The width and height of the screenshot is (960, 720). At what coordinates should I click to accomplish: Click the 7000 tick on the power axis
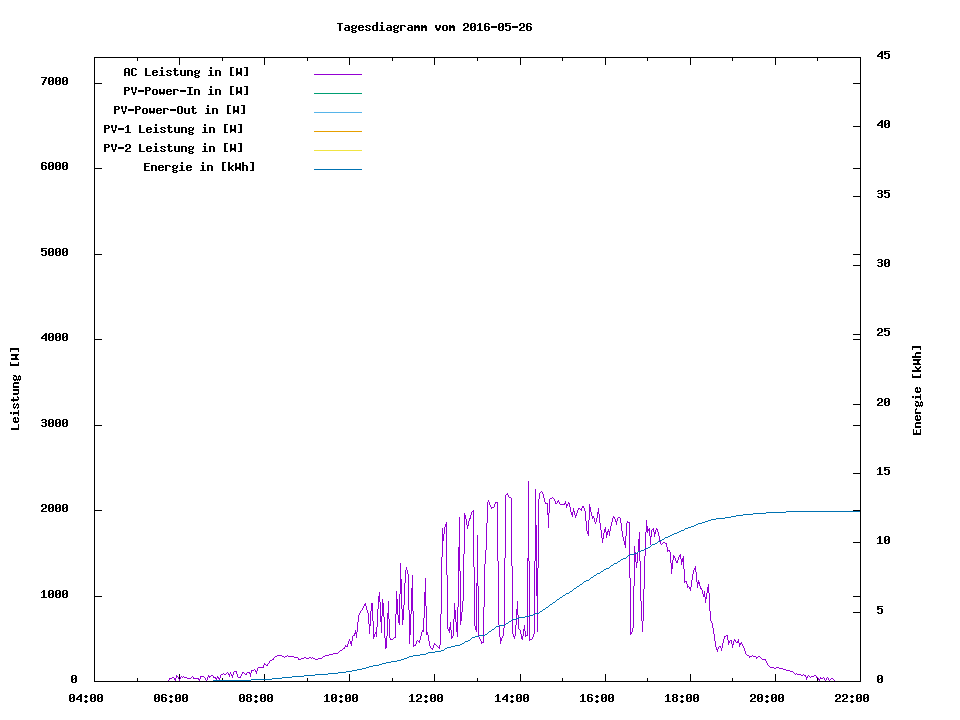tap(54, 81)
